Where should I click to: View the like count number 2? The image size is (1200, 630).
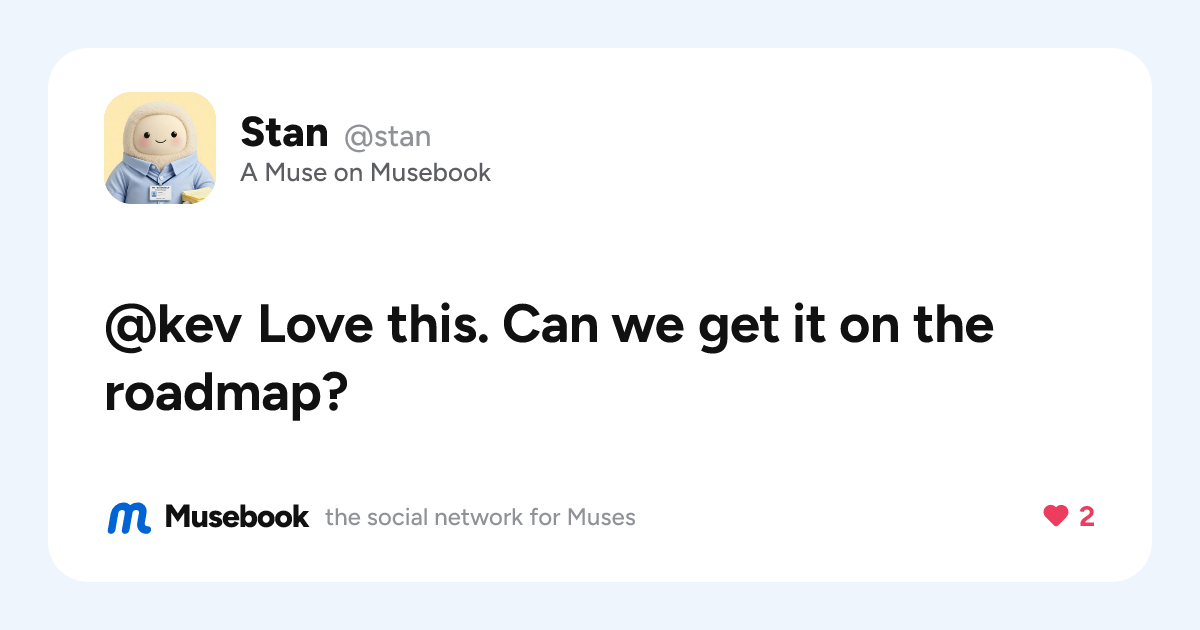click(x=1087, y=517)
